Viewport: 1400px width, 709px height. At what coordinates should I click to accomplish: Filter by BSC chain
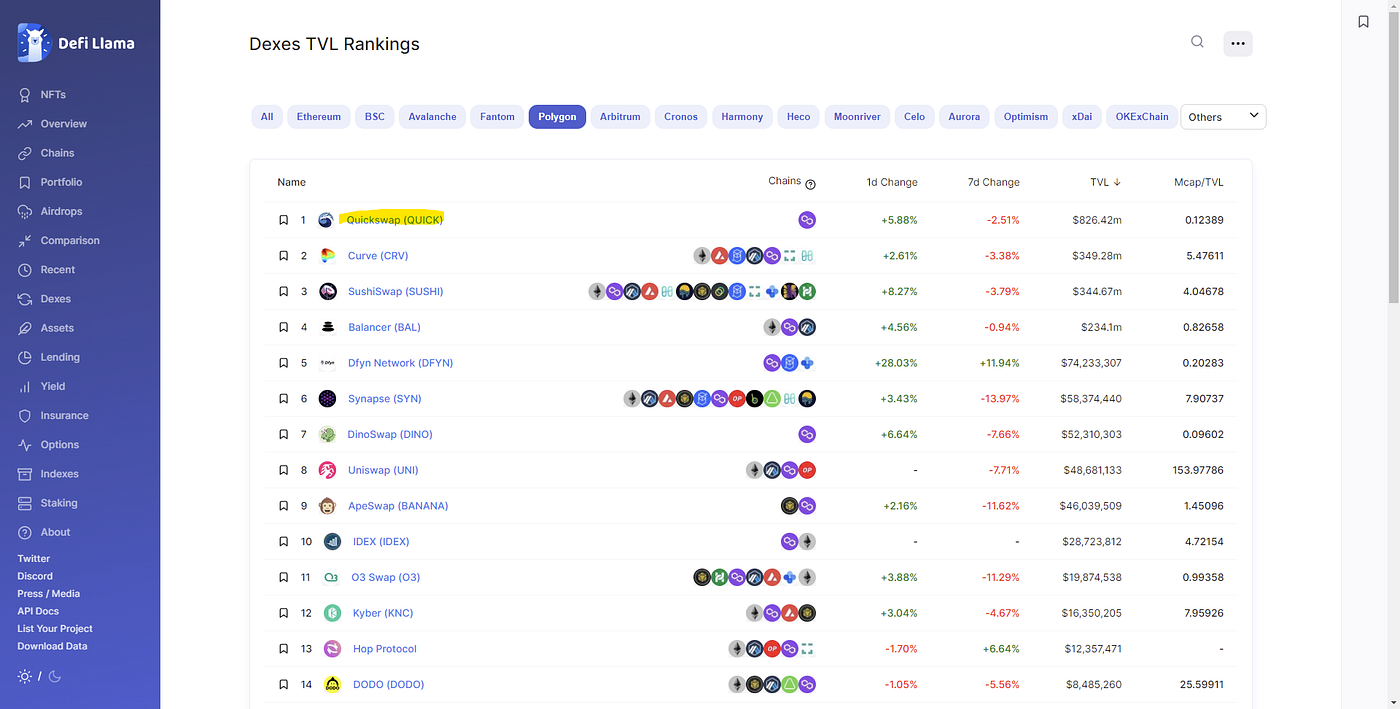click(375, 117)
